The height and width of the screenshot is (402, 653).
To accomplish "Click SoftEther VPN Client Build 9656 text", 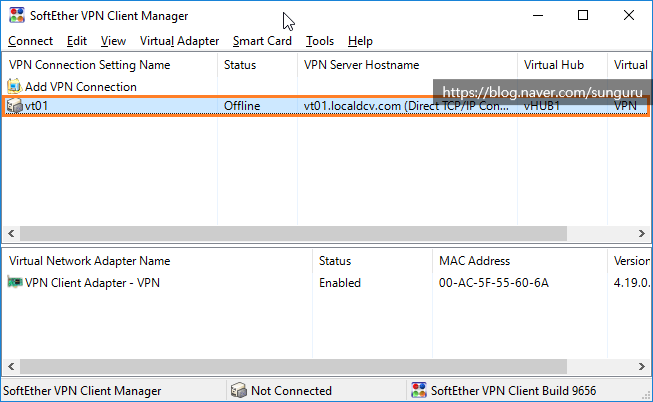I will tap(513, 391).
